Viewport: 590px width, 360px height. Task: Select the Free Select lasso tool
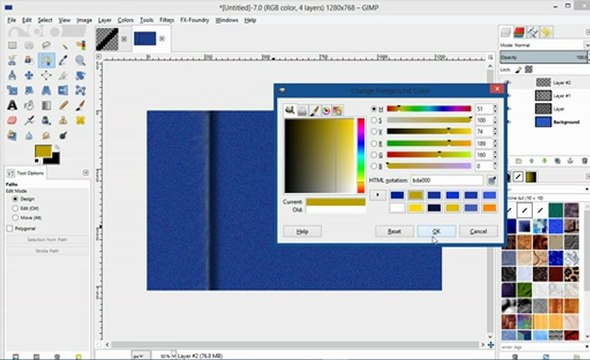46,46
